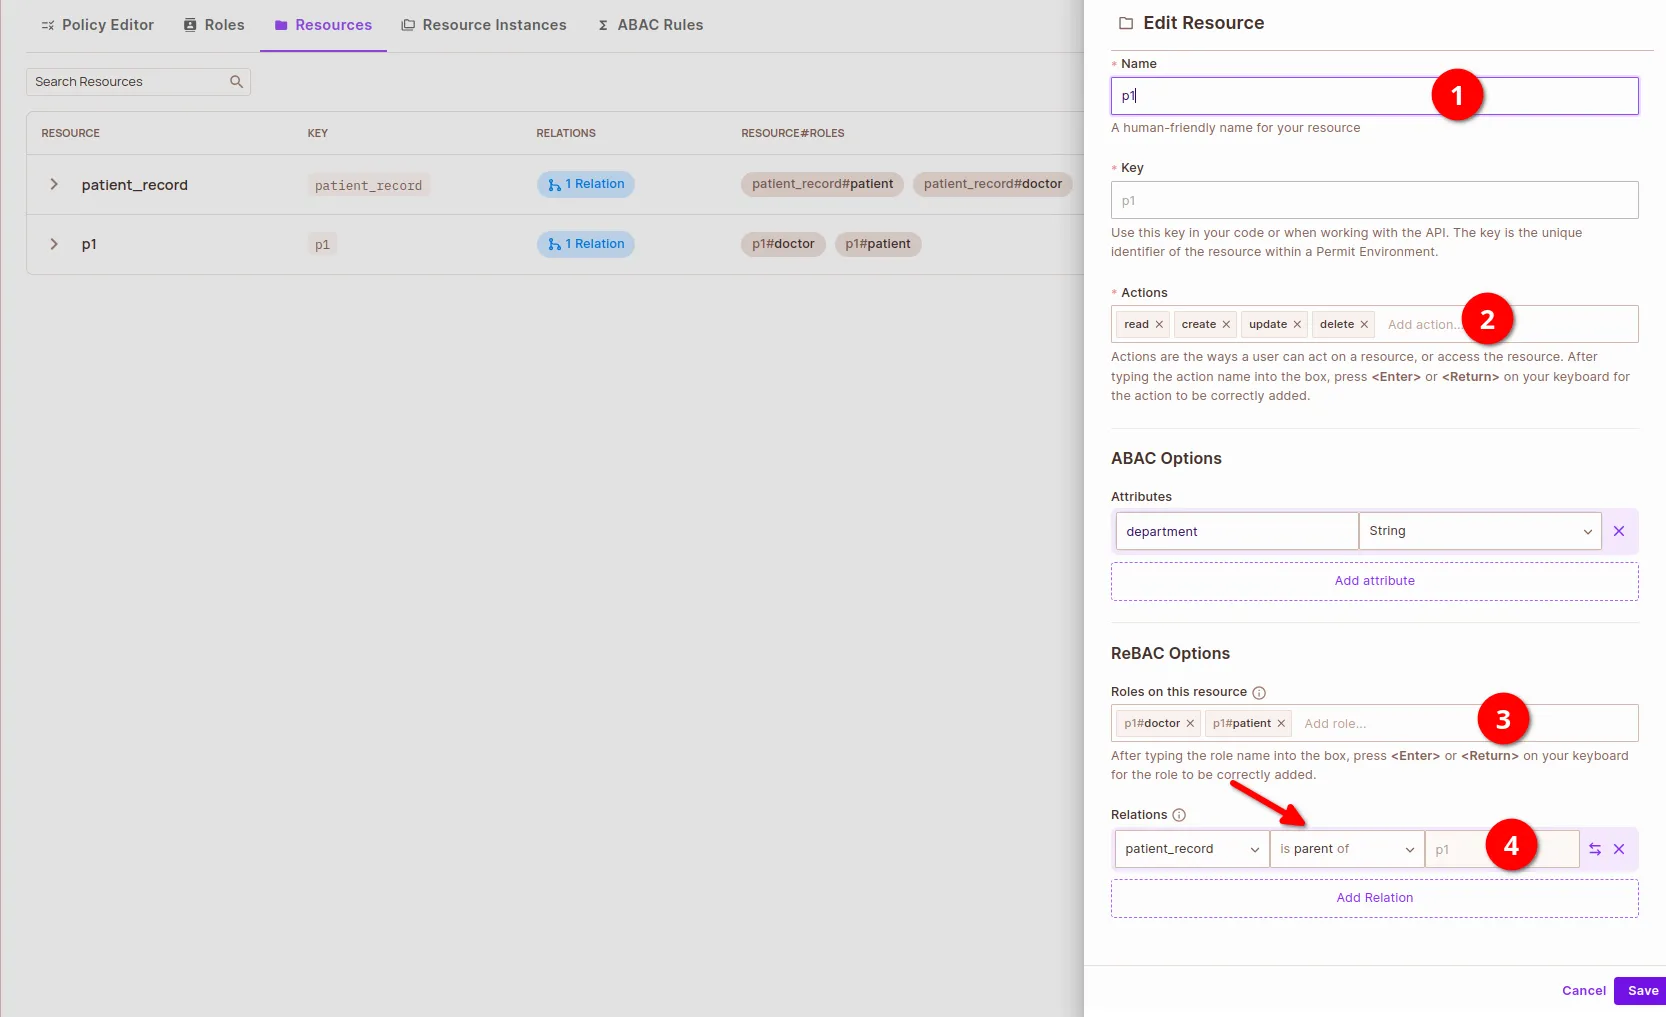Viewport: 1666px width, 1017px height.
Task: Click the Add attribute button
Action: point(1374,581)
